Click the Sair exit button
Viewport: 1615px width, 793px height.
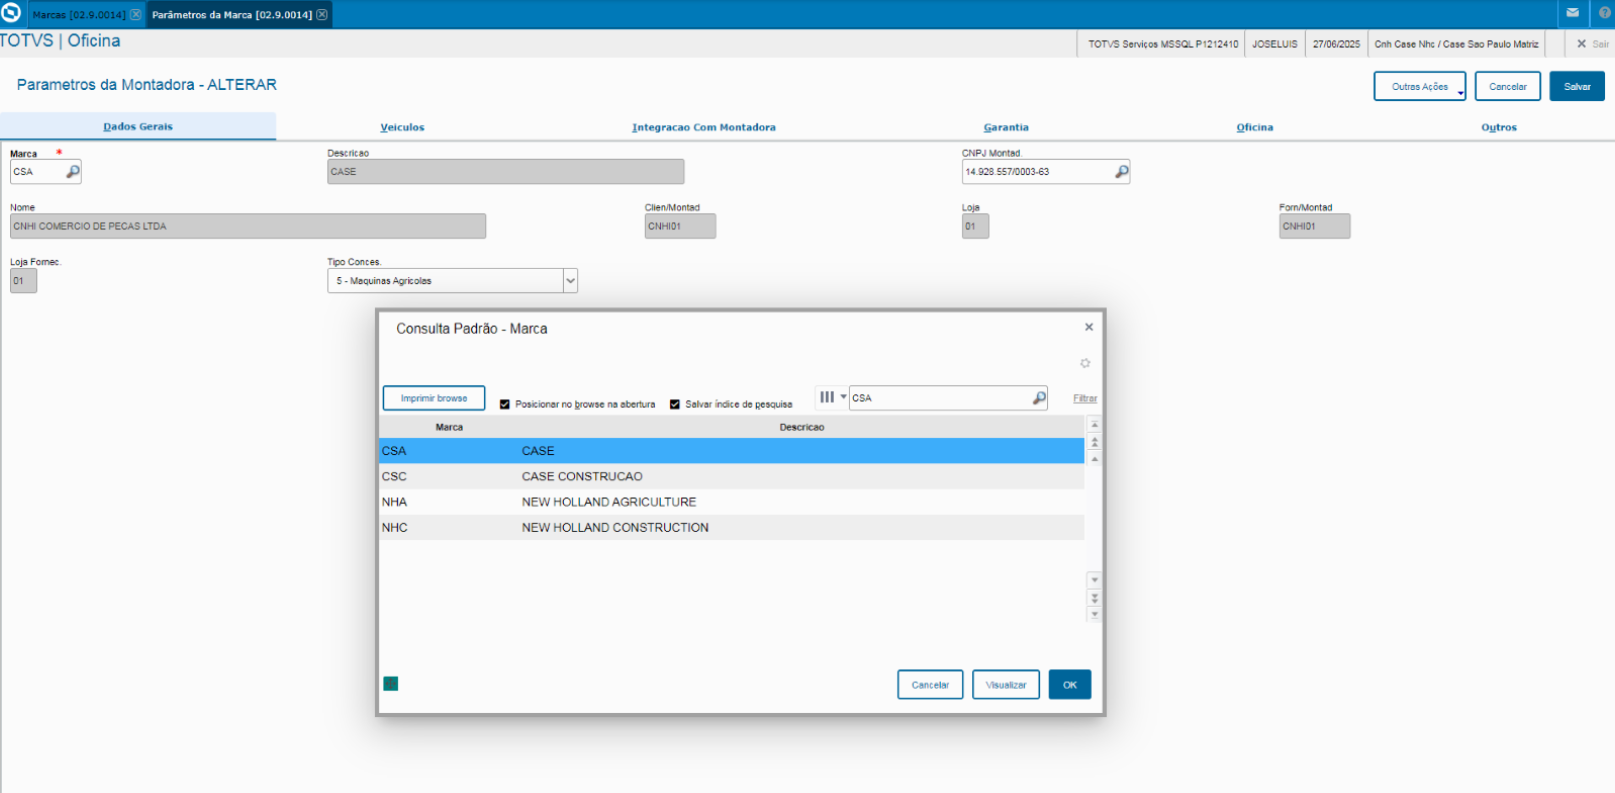1593,44
